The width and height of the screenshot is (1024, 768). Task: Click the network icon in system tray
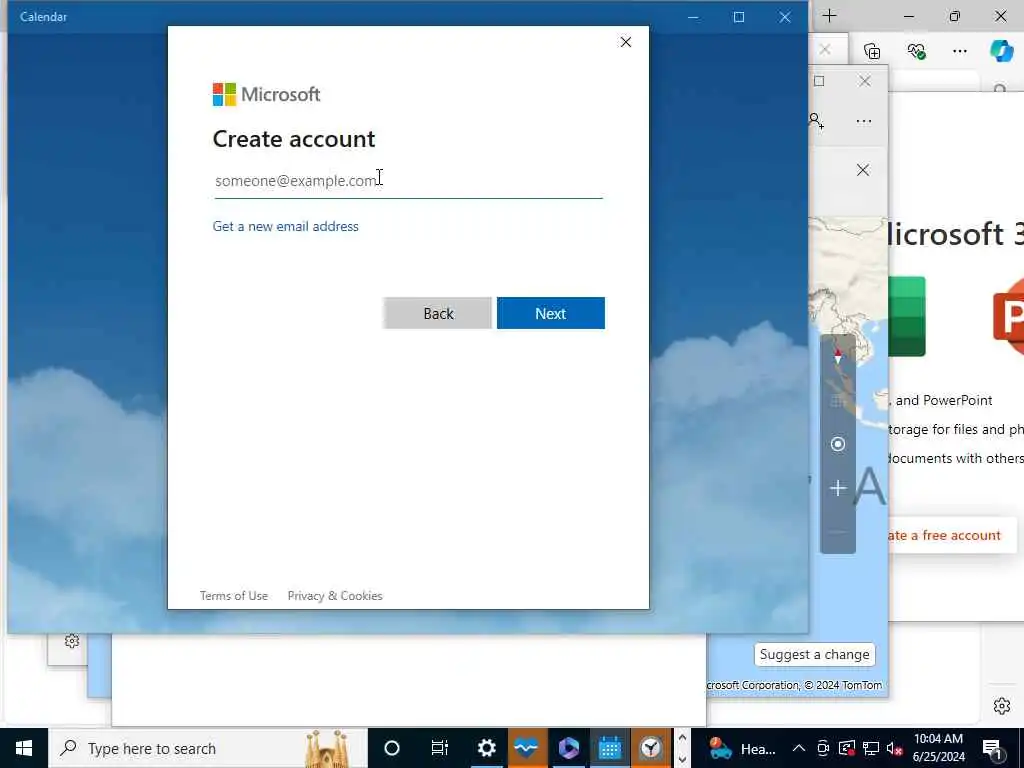(x=871, y=748)
